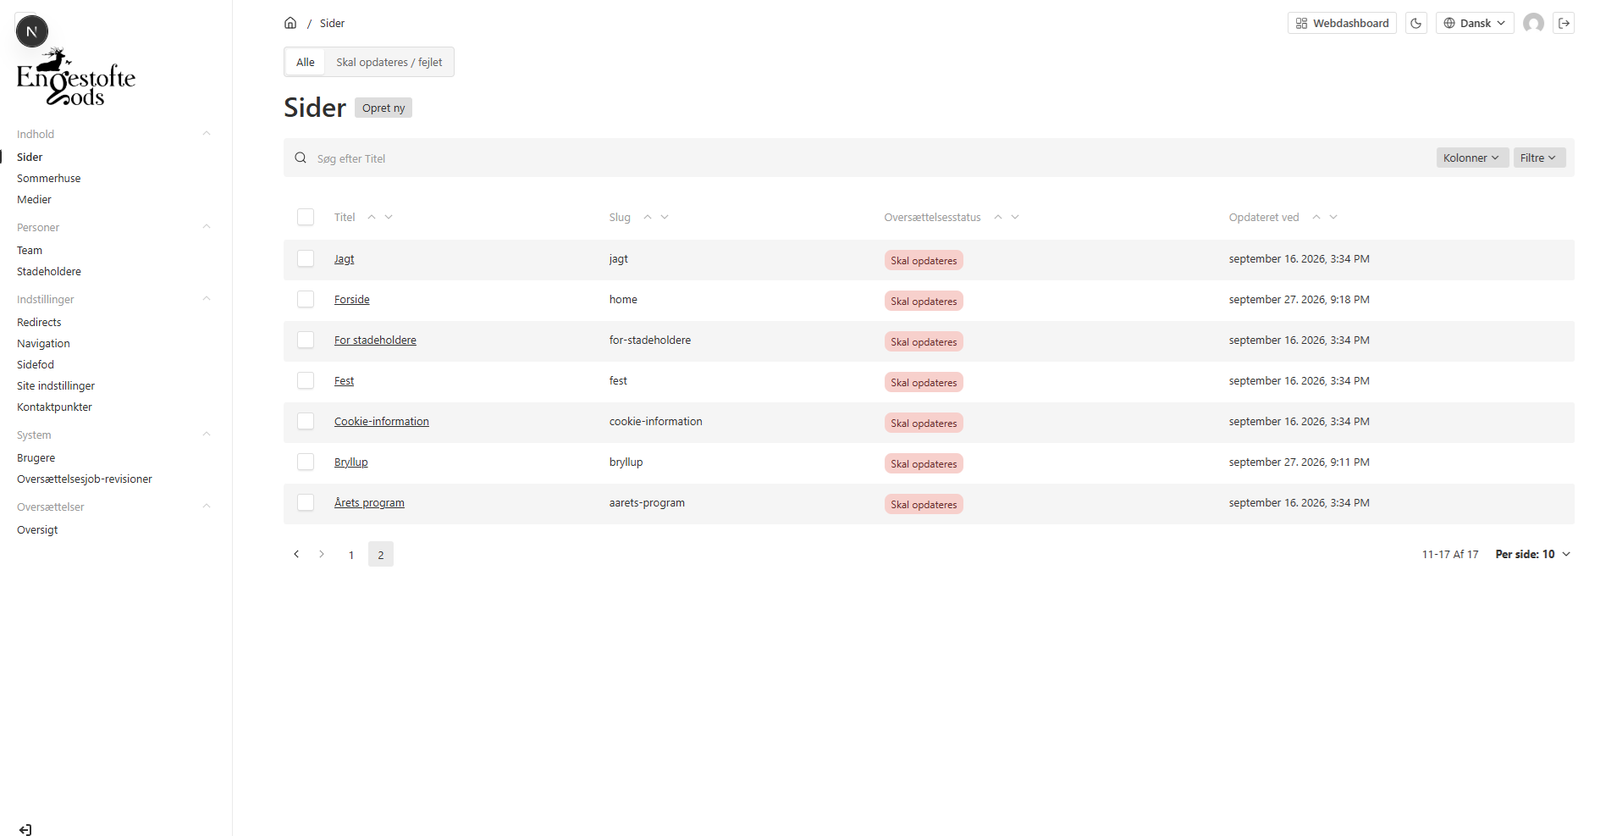
Task: Sort Oversættelsesstatus ascending
Action: (997, 217)
